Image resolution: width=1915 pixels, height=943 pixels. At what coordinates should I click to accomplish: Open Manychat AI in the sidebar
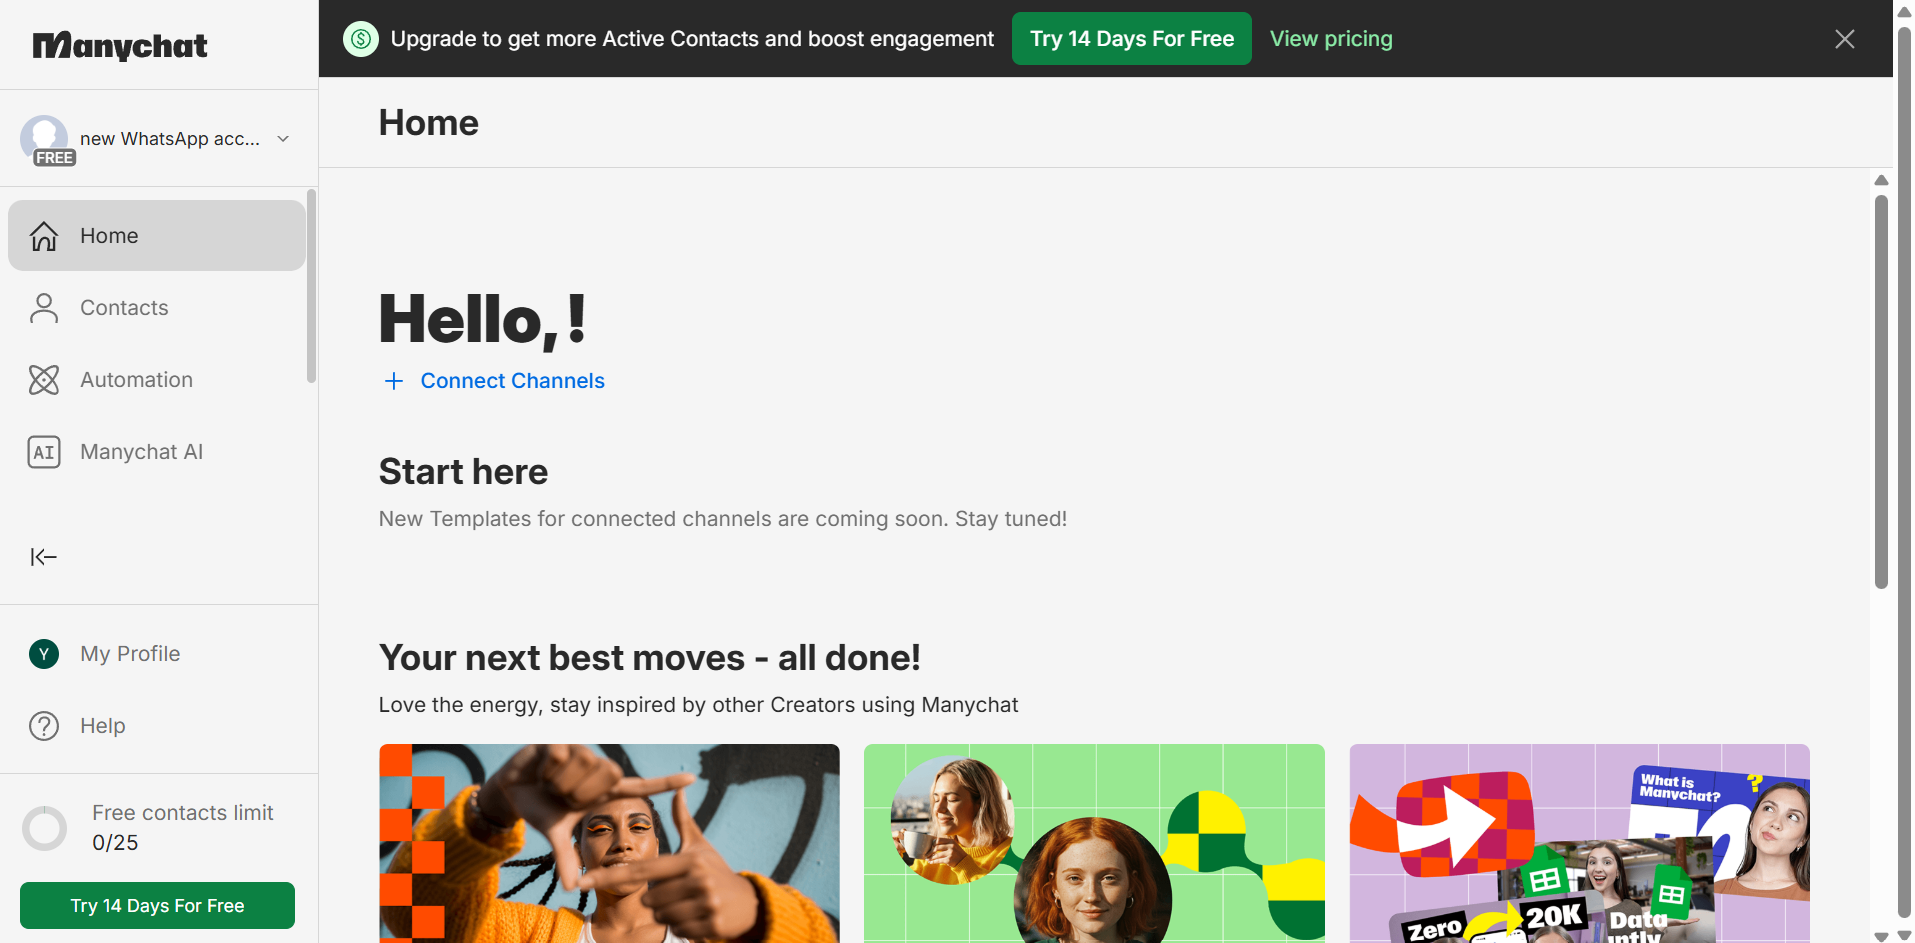[x=157, y=452]
